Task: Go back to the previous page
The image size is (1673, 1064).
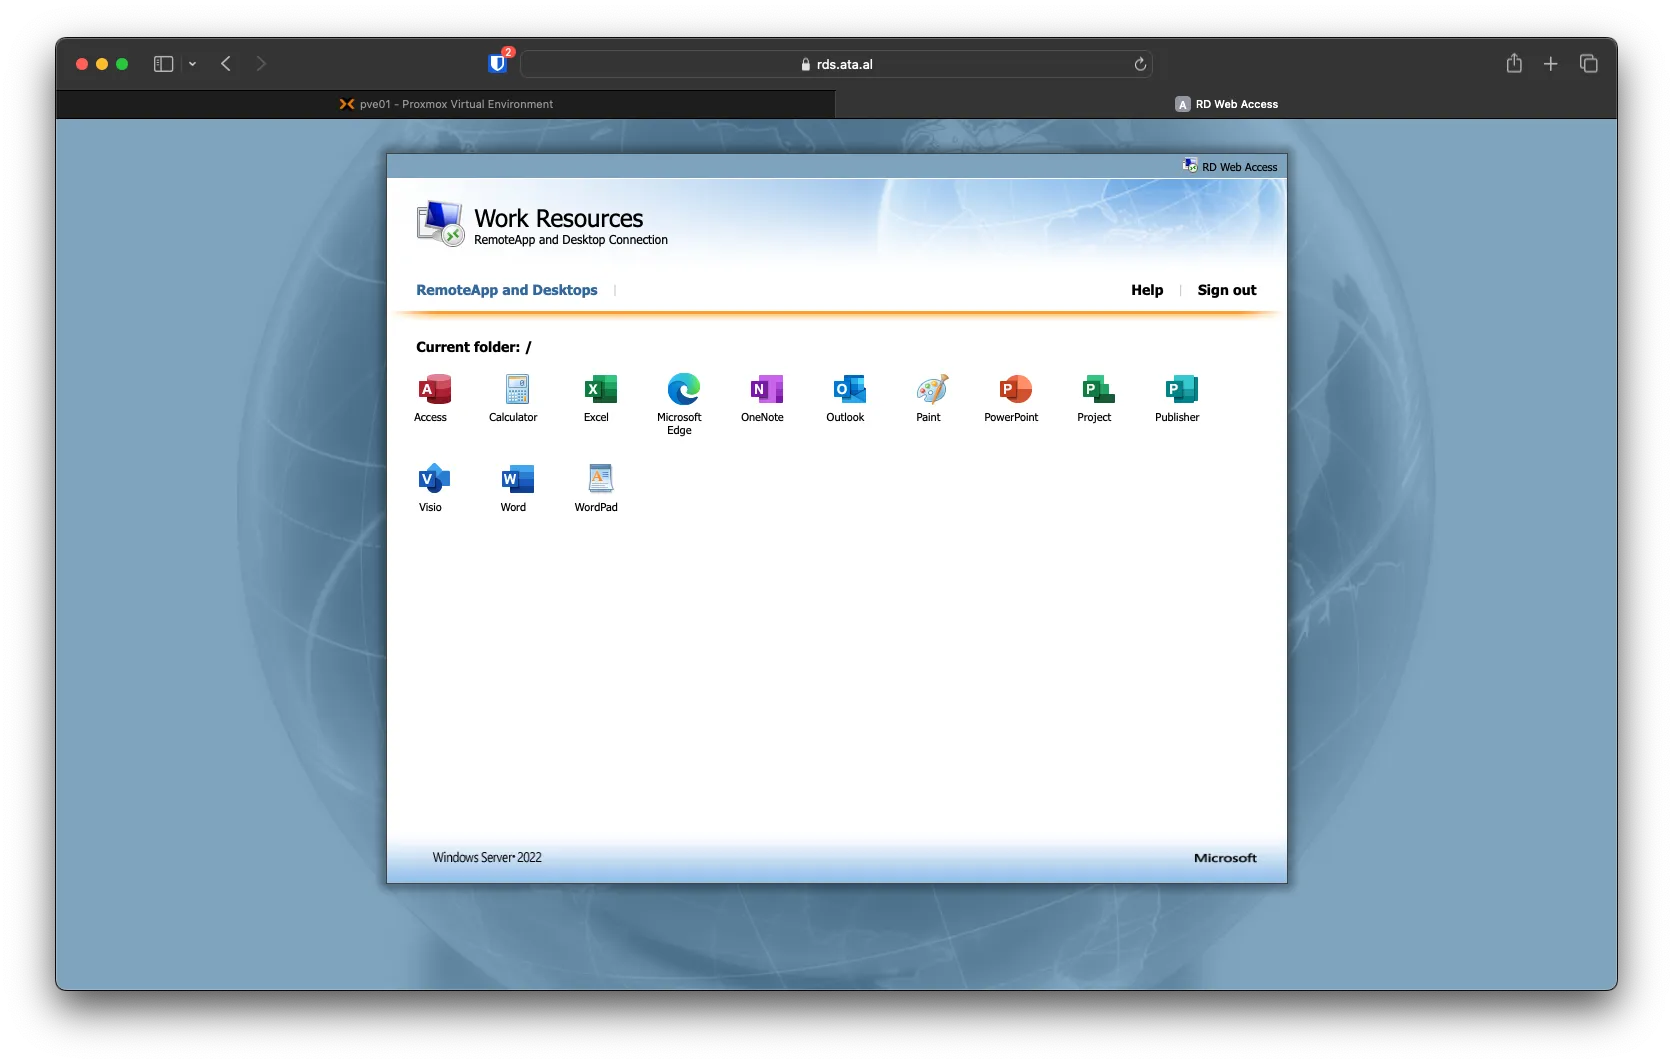Action: 226,64
